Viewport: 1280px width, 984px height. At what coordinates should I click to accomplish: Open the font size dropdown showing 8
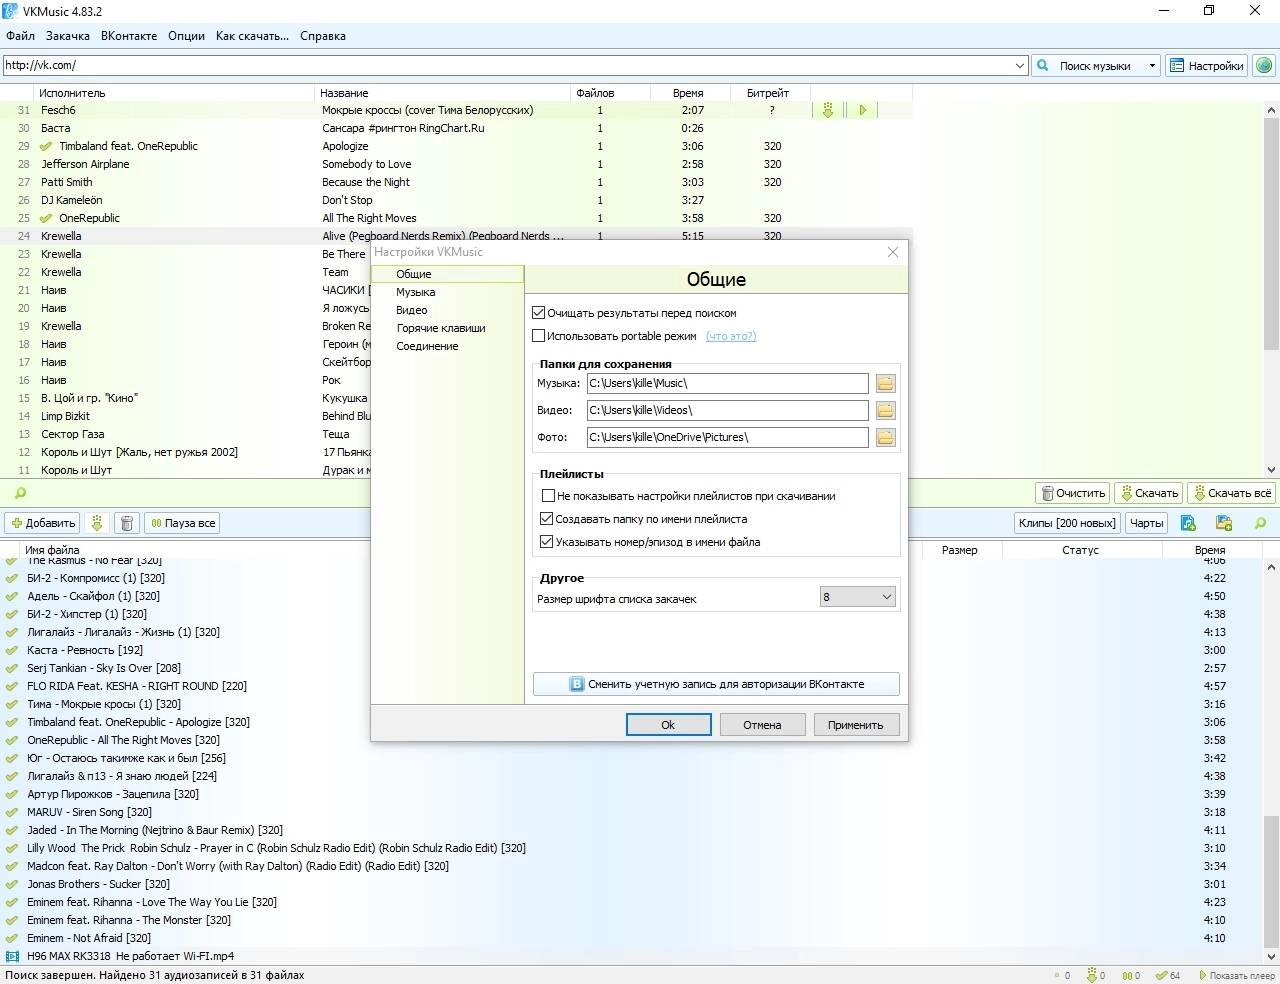(x=857, y=597)
